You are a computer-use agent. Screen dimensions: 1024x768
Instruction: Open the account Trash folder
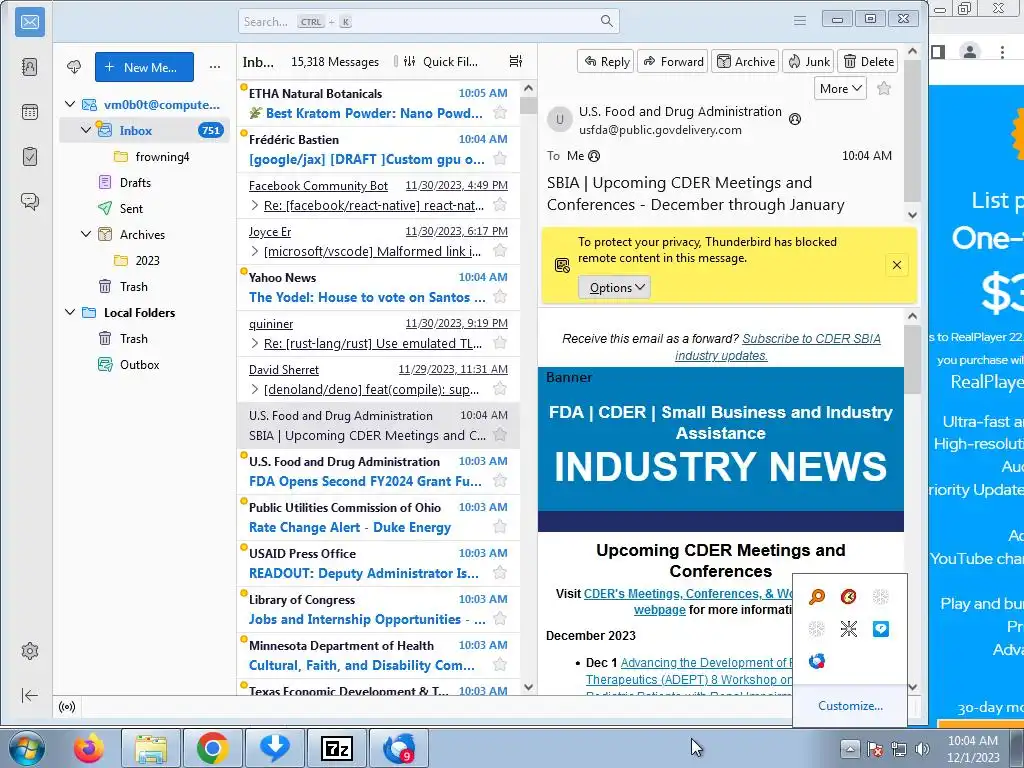tap(133, 287)
